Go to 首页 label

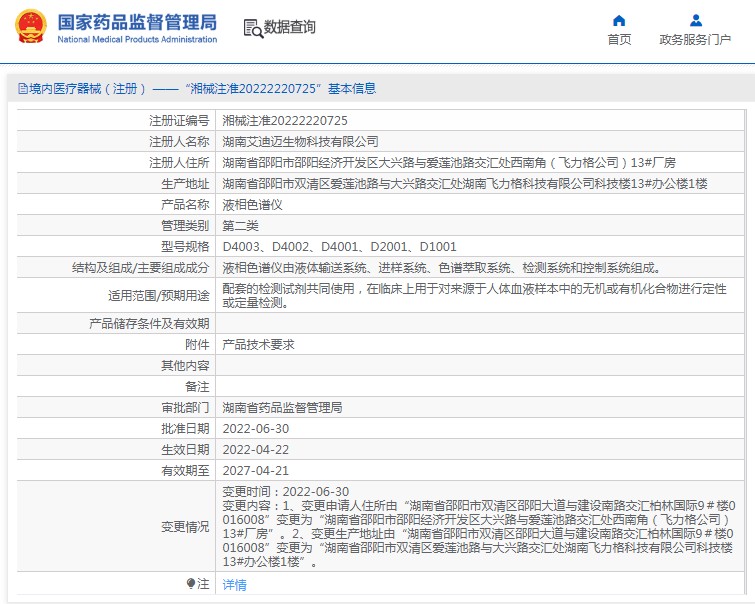pyautogui.click(x=619, y=39)
